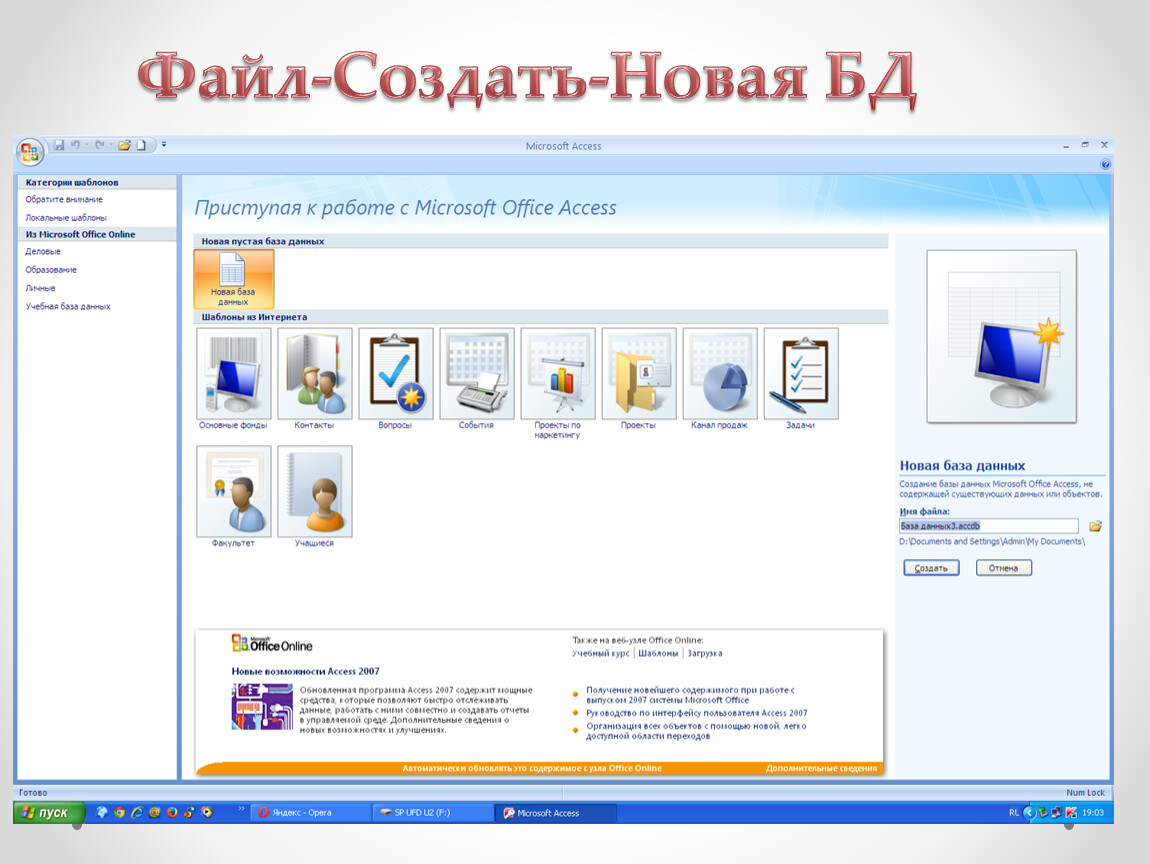Click the file name field 'База данных3.accdb'

989,526
